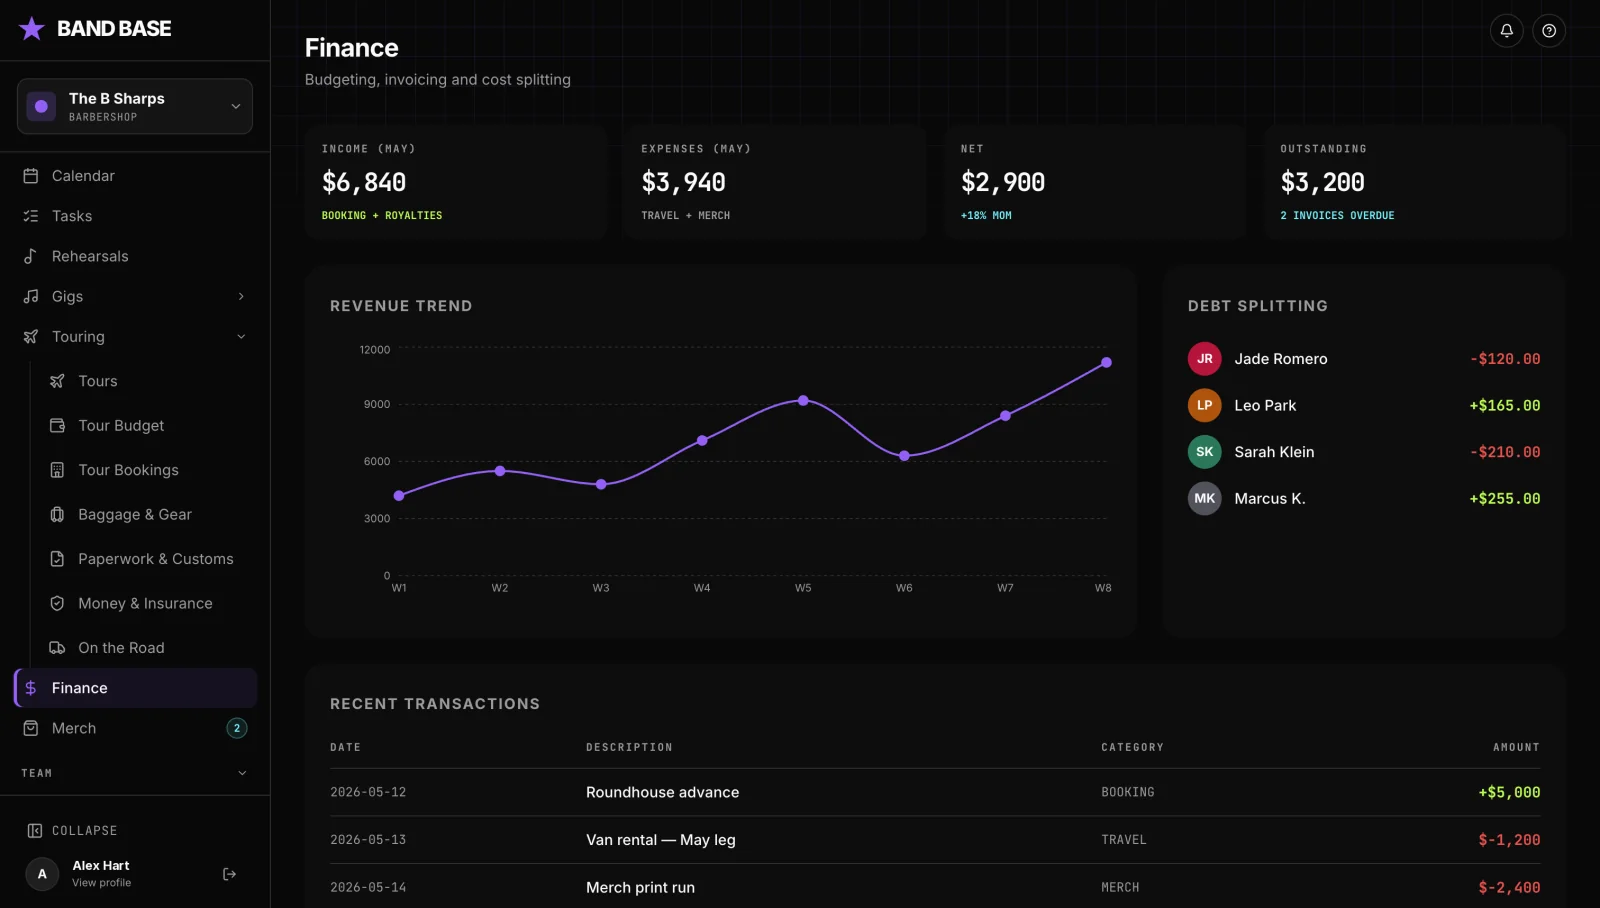The width and height of the screenshot is (1600, 908).
Task: Select the Merch print run transaction
Action: point(935,888)
